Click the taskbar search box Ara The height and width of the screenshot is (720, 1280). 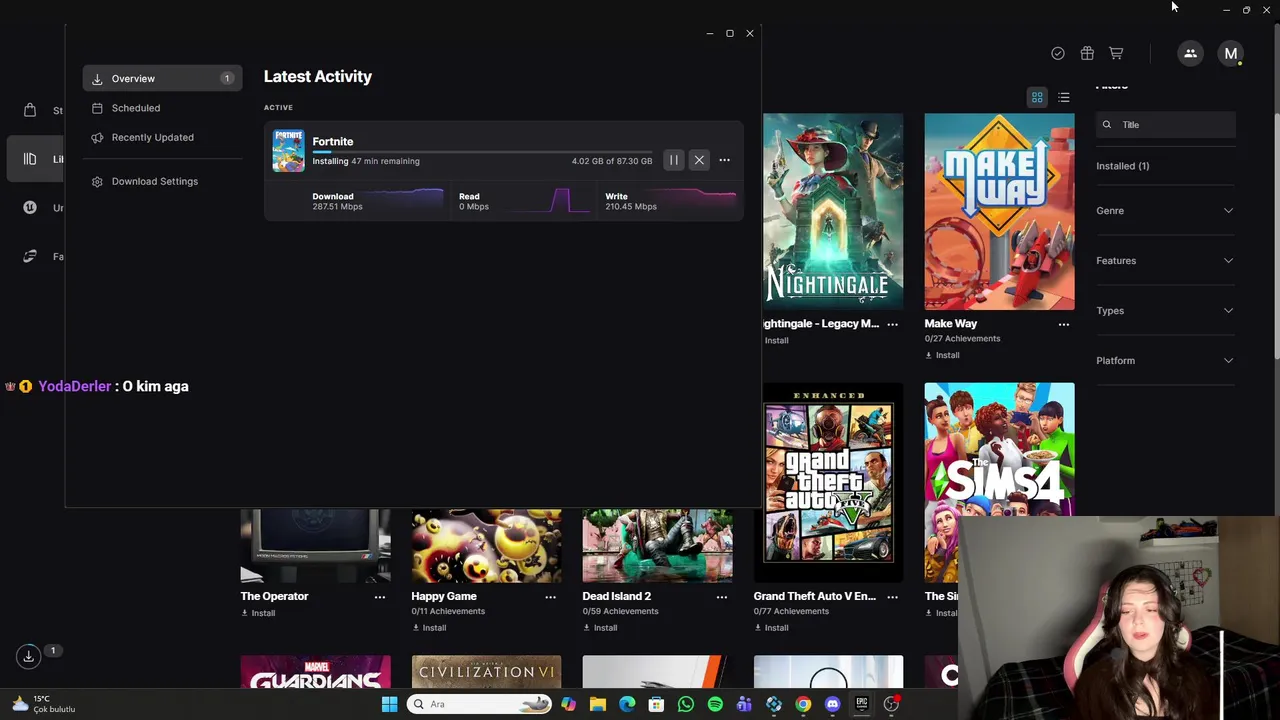point(480,704)
